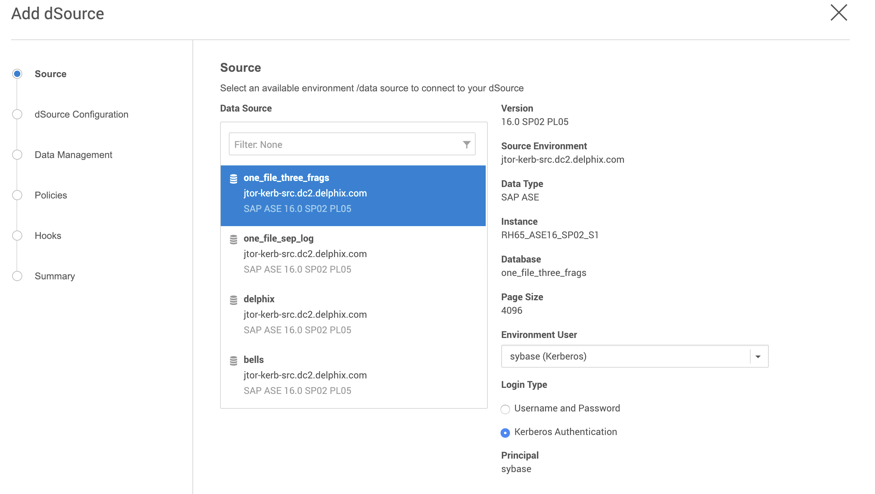Go to dSource Configuration step
The height and width of the screenshot is (494, 875).
coord(81,115)
